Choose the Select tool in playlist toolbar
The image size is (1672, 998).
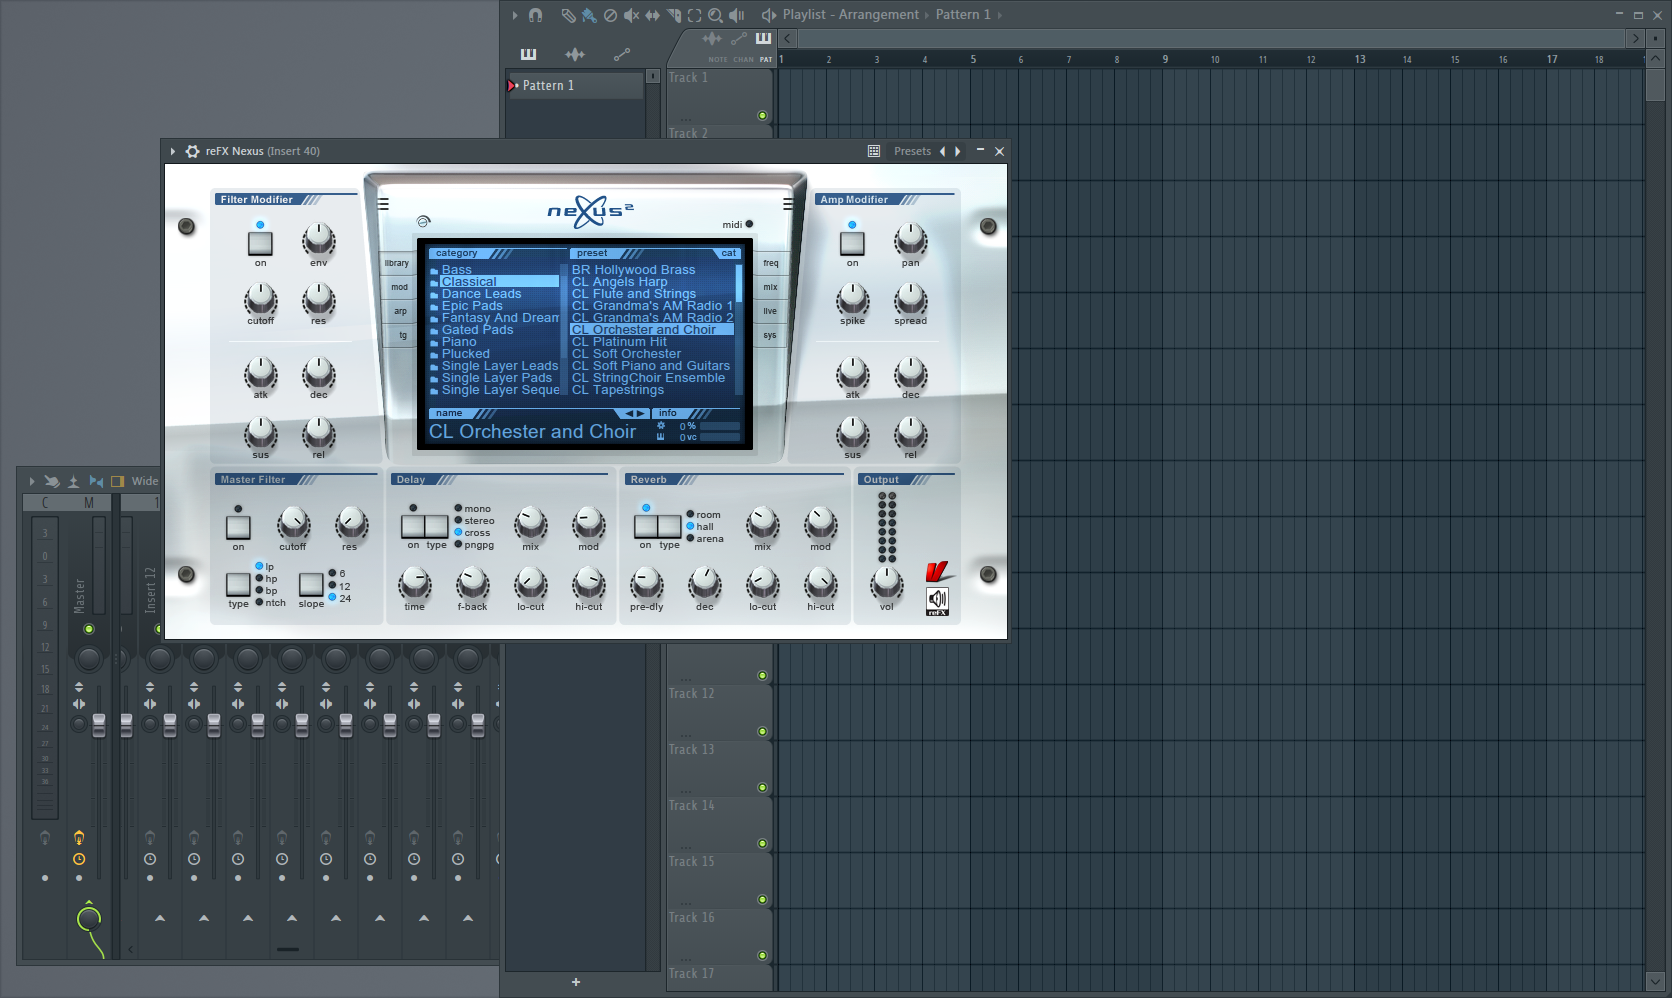(694, 15)
